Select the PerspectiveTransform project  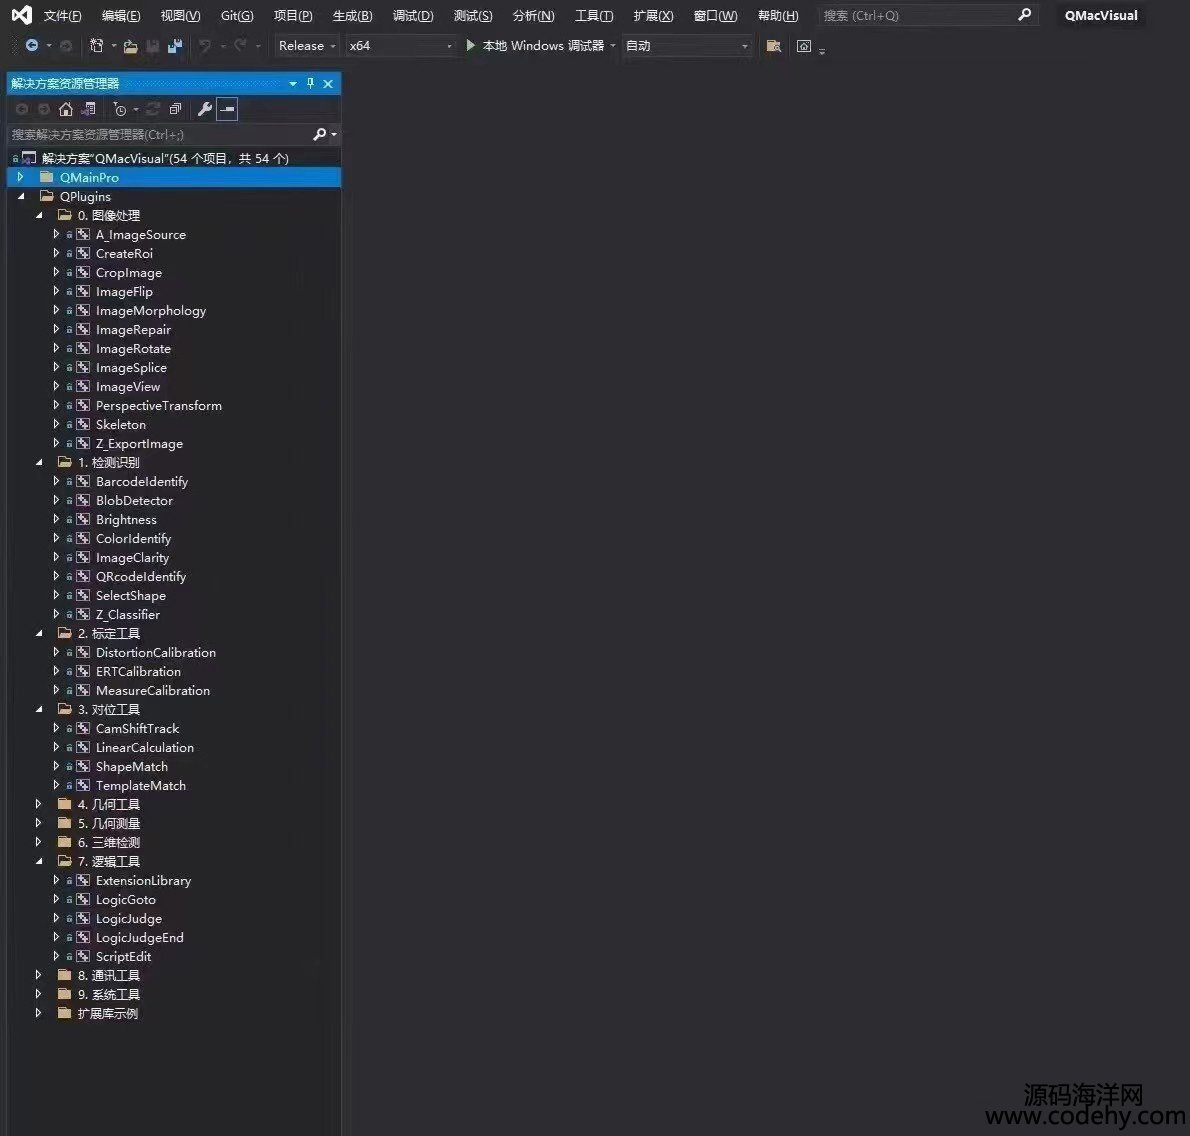click(x=159, y=405)
